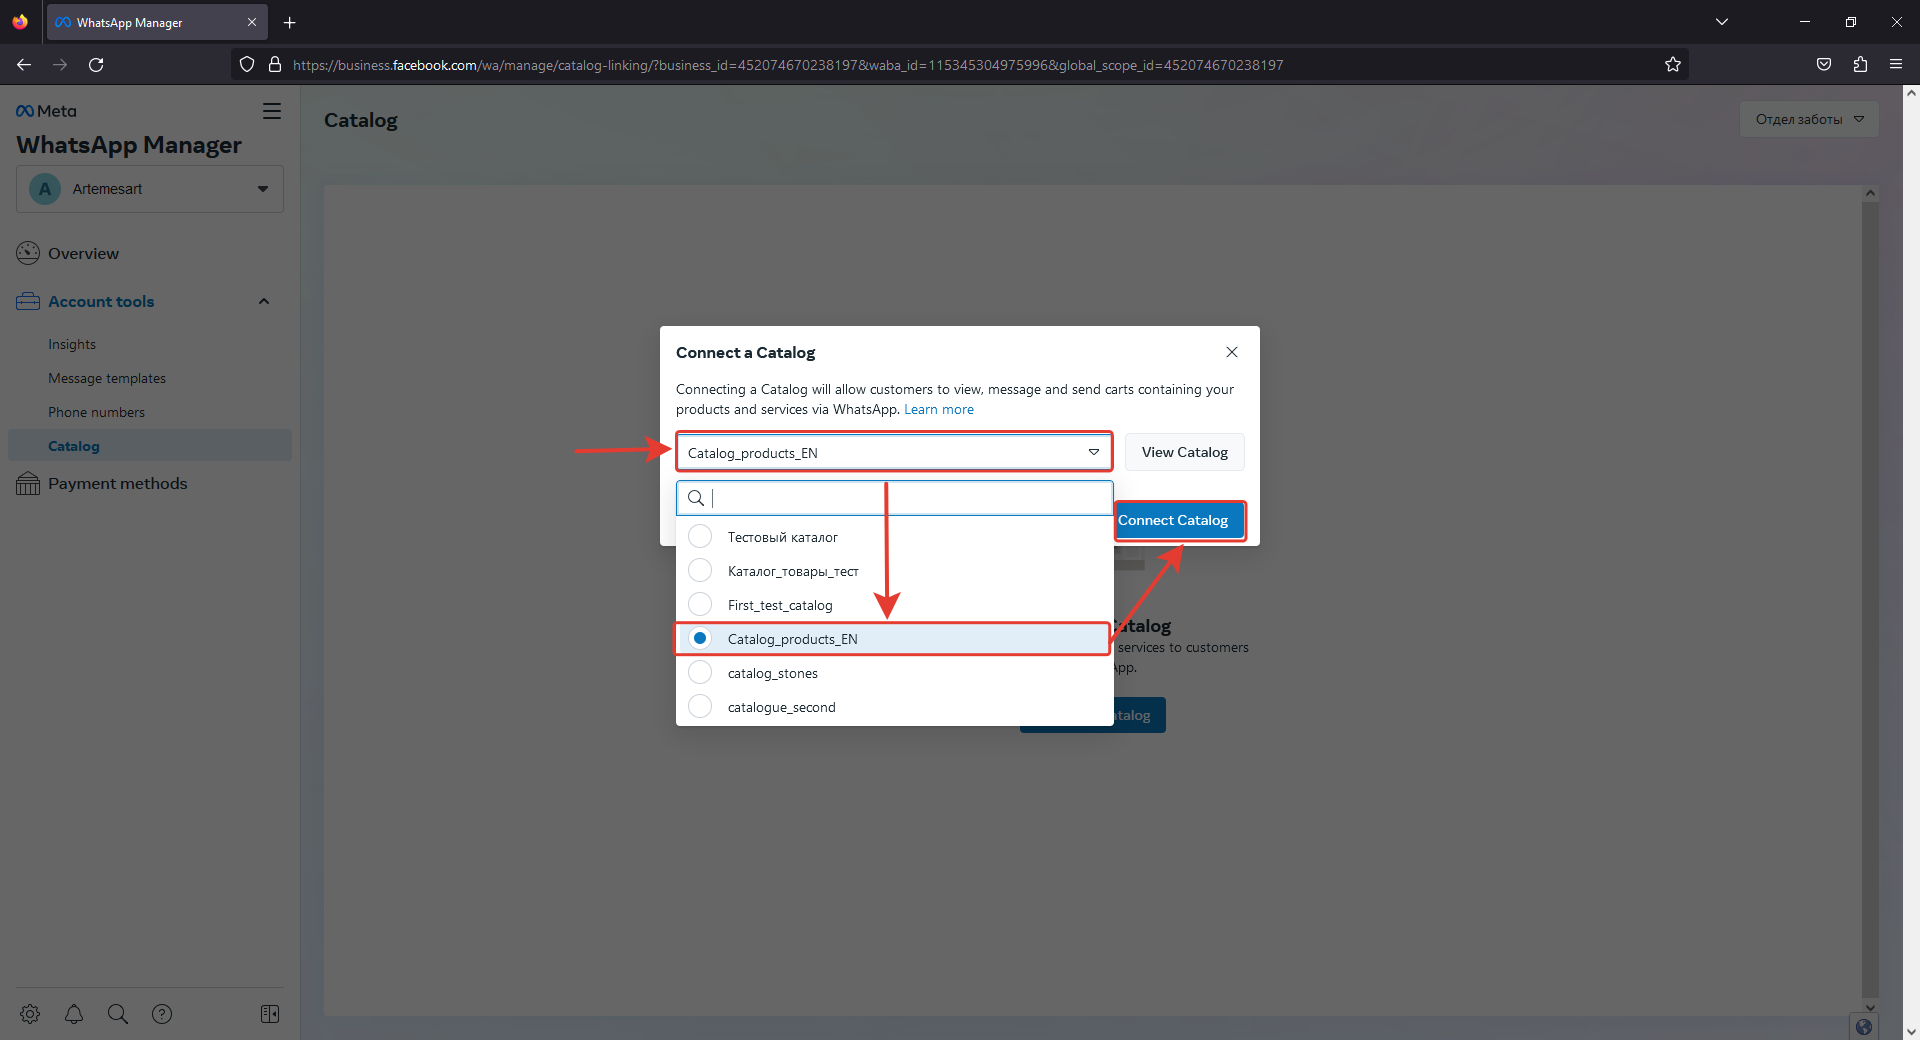
Task: Select catalogue_second radio option
Action: click(x=700, y=707)
